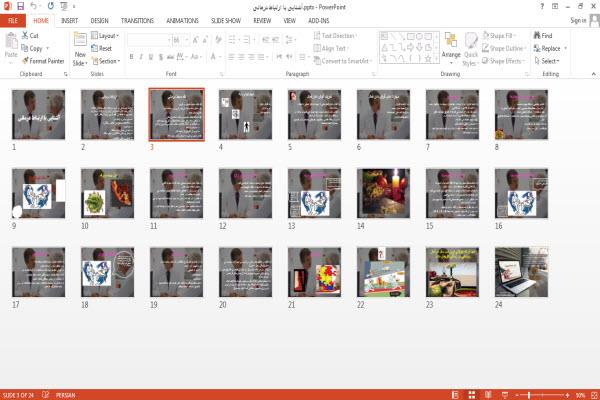Toggle Bold formatting

131,57
